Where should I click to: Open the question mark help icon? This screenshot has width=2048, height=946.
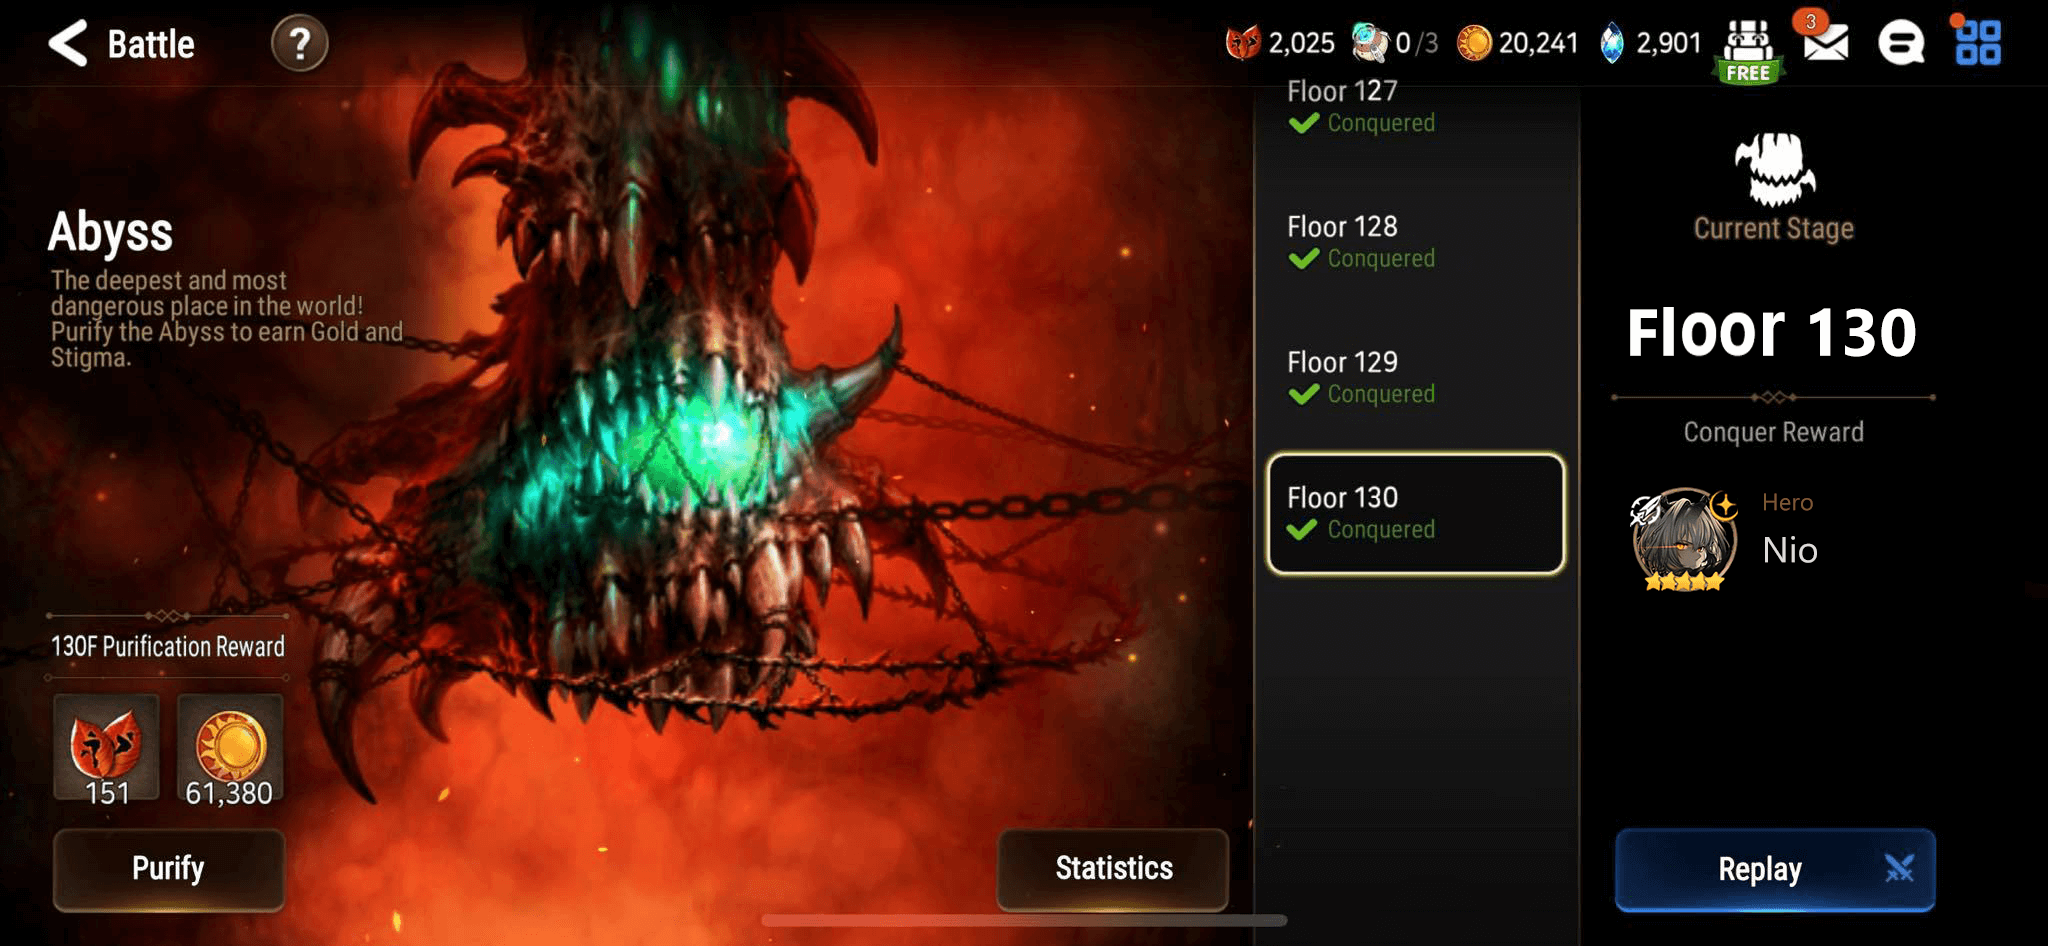(x=299, y=44)
